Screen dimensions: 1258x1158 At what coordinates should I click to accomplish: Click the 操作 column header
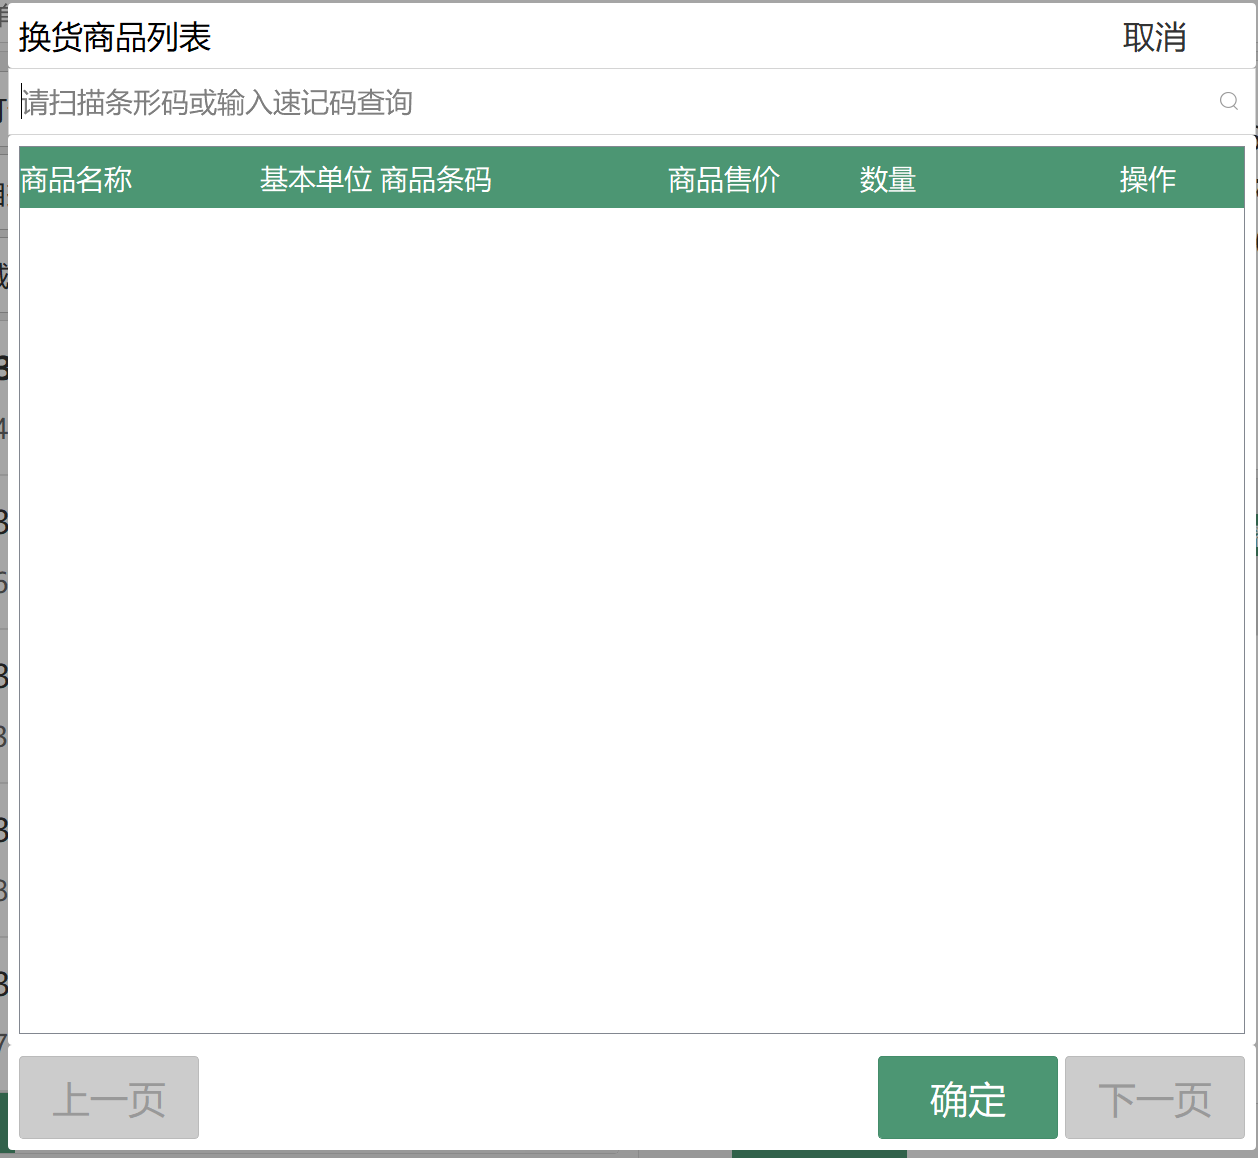(x=1148, y=180)
